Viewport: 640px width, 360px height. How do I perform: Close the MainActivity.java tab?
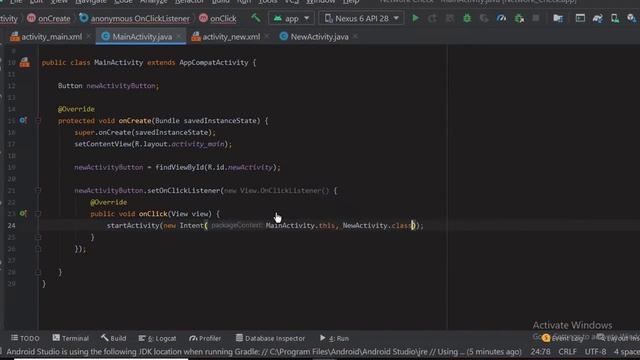179,37
